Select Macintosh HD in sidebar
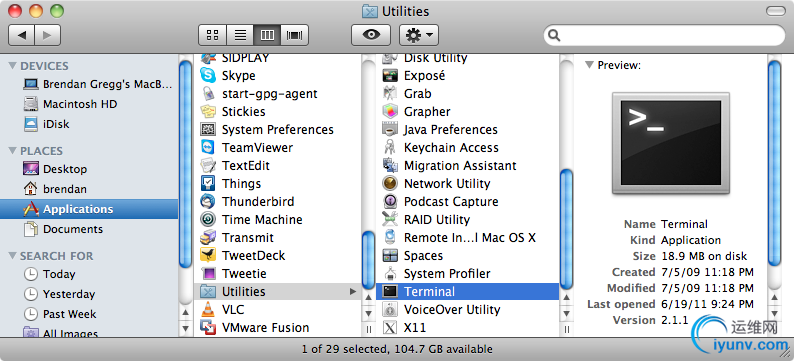Viewport: 794px width, 361px height. tap(89, 104)
